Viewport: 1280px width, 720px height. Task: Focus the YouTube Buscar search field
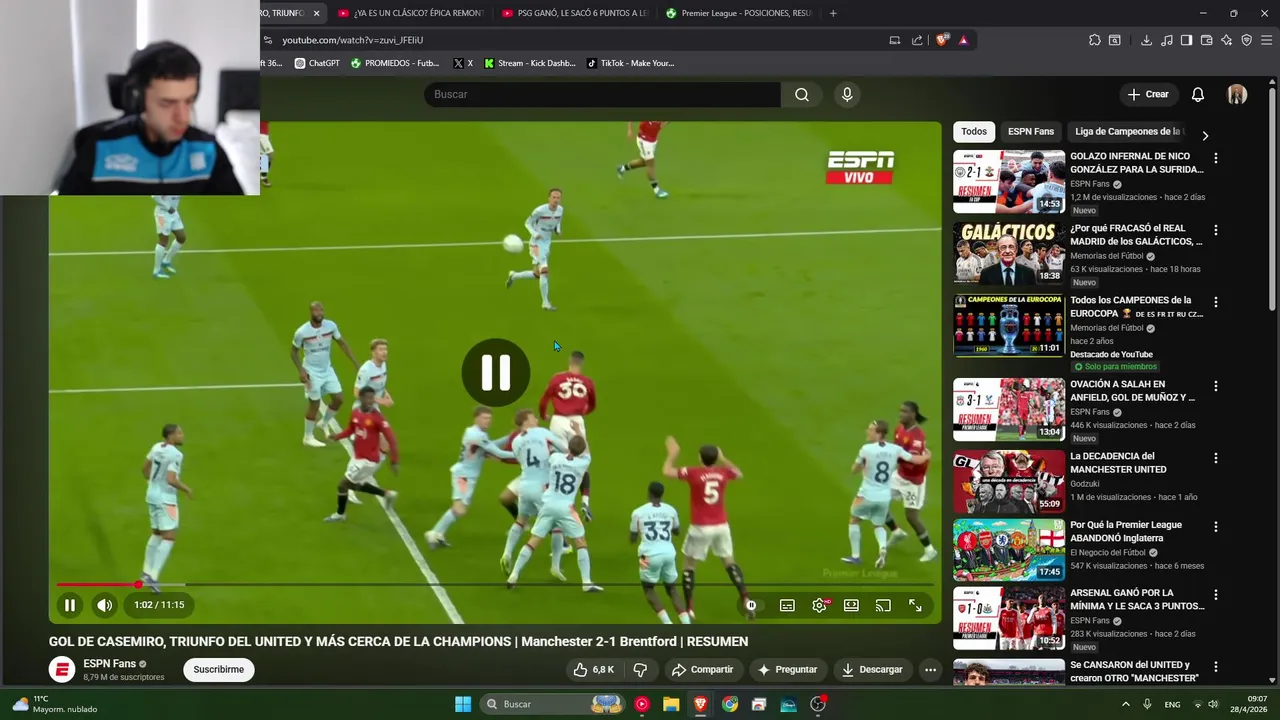602,94
